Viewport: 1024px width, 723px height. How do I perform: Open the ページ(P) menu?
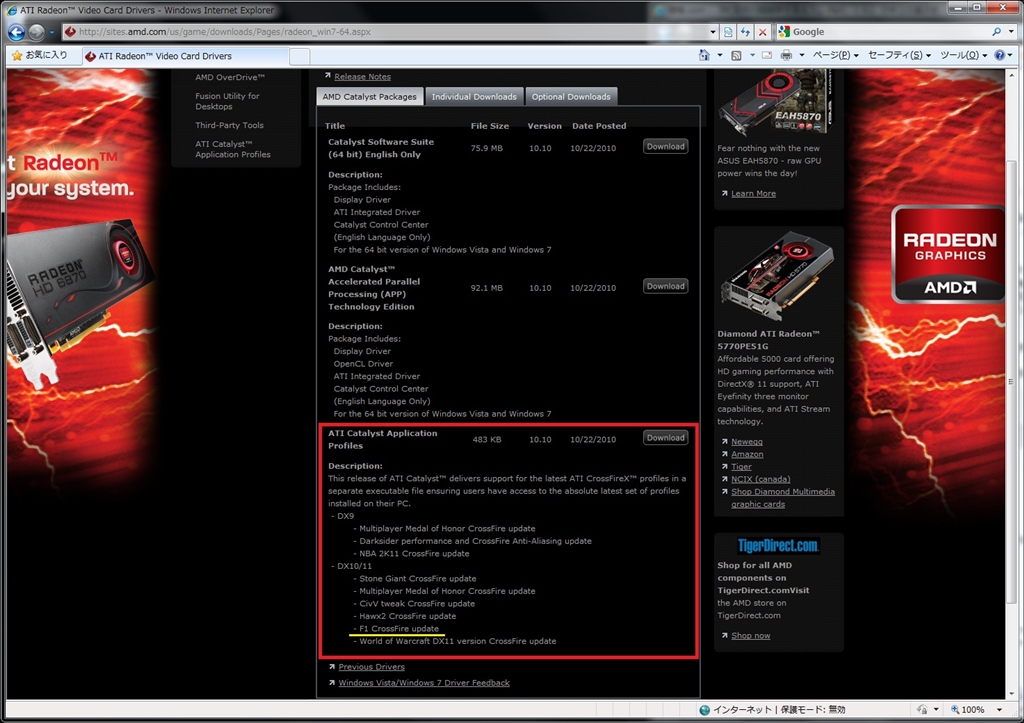point(835,56)
